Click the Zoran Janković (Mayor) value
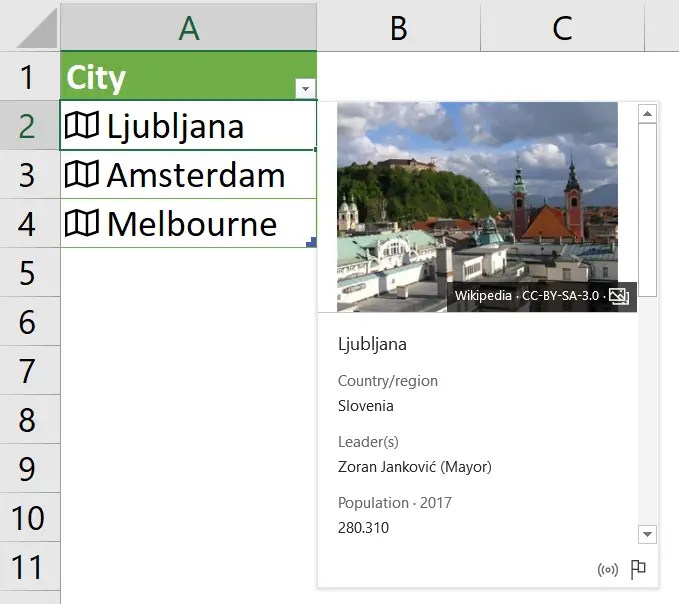 [x=414, y=467]
